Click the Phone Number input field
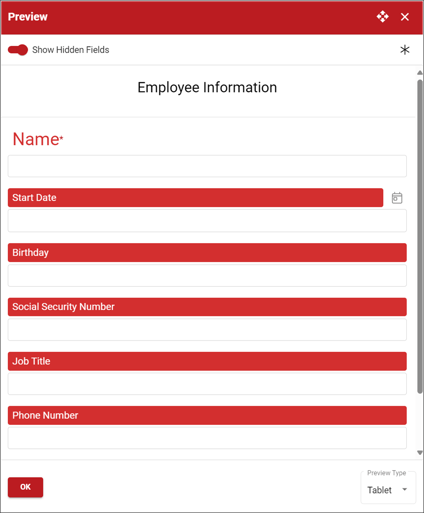This screenshot has width=424, height=513. click(x=207, y=438)
